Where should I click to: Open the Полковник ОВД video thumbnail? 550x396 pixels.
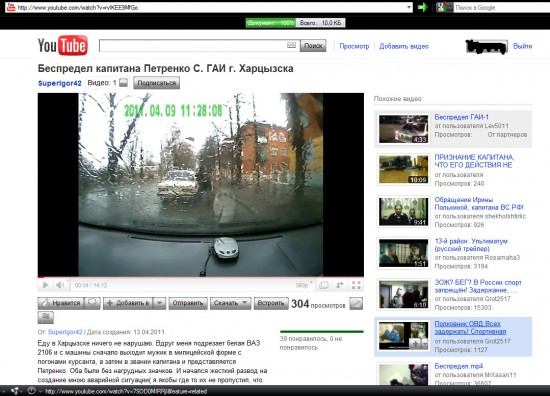coord(403,336)
